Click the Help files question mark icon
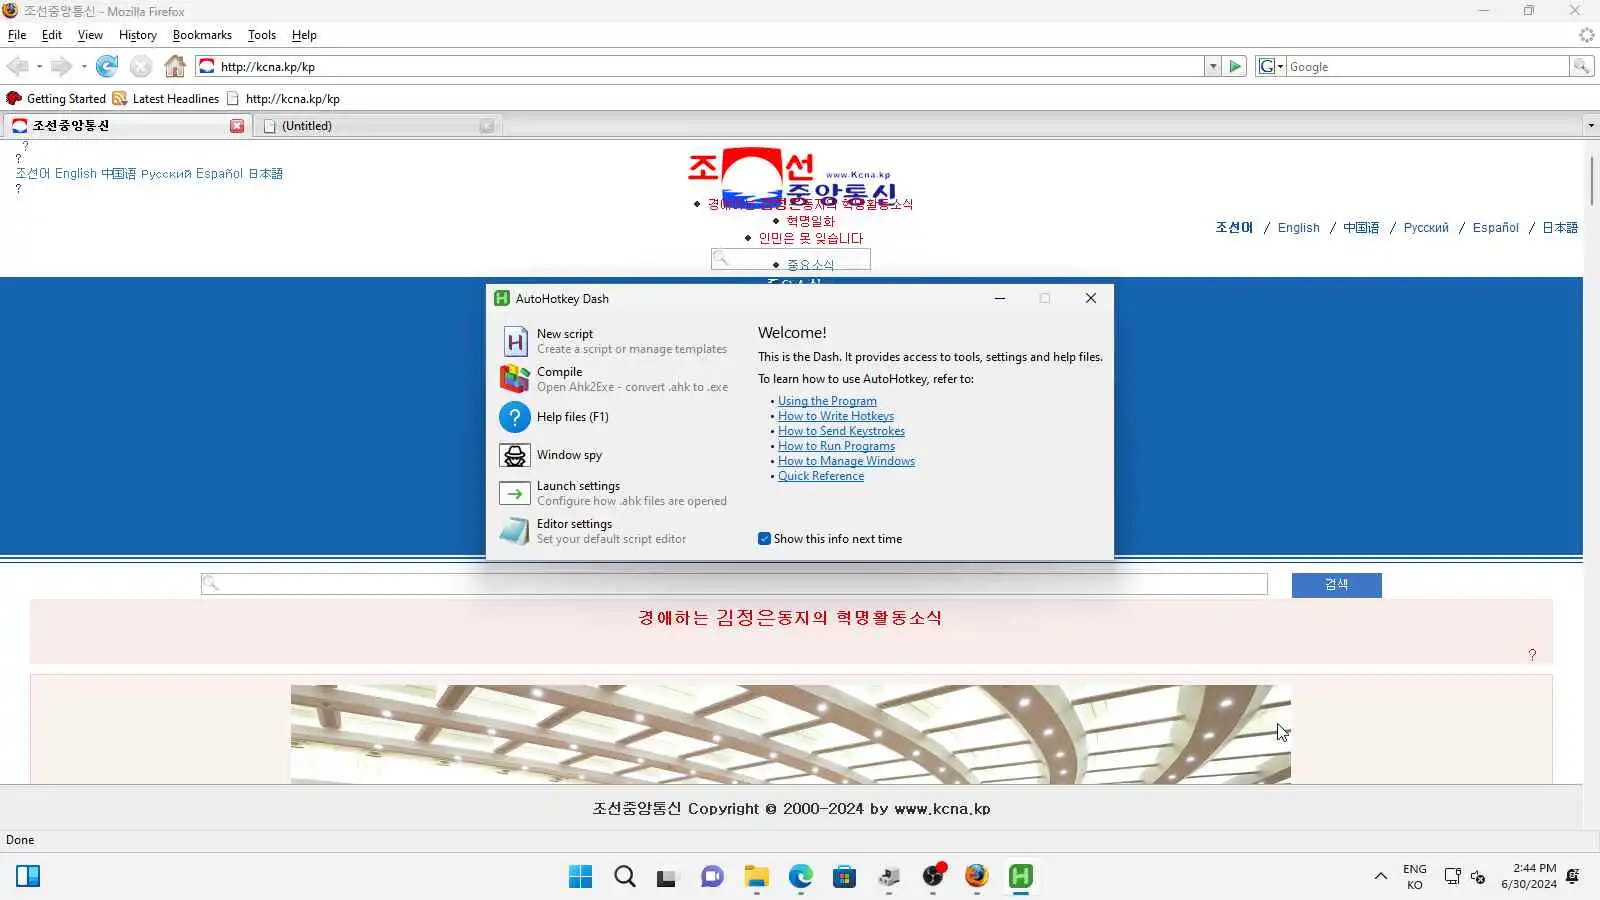This screenshot has height=900, width=1600. tap(515, 417)
